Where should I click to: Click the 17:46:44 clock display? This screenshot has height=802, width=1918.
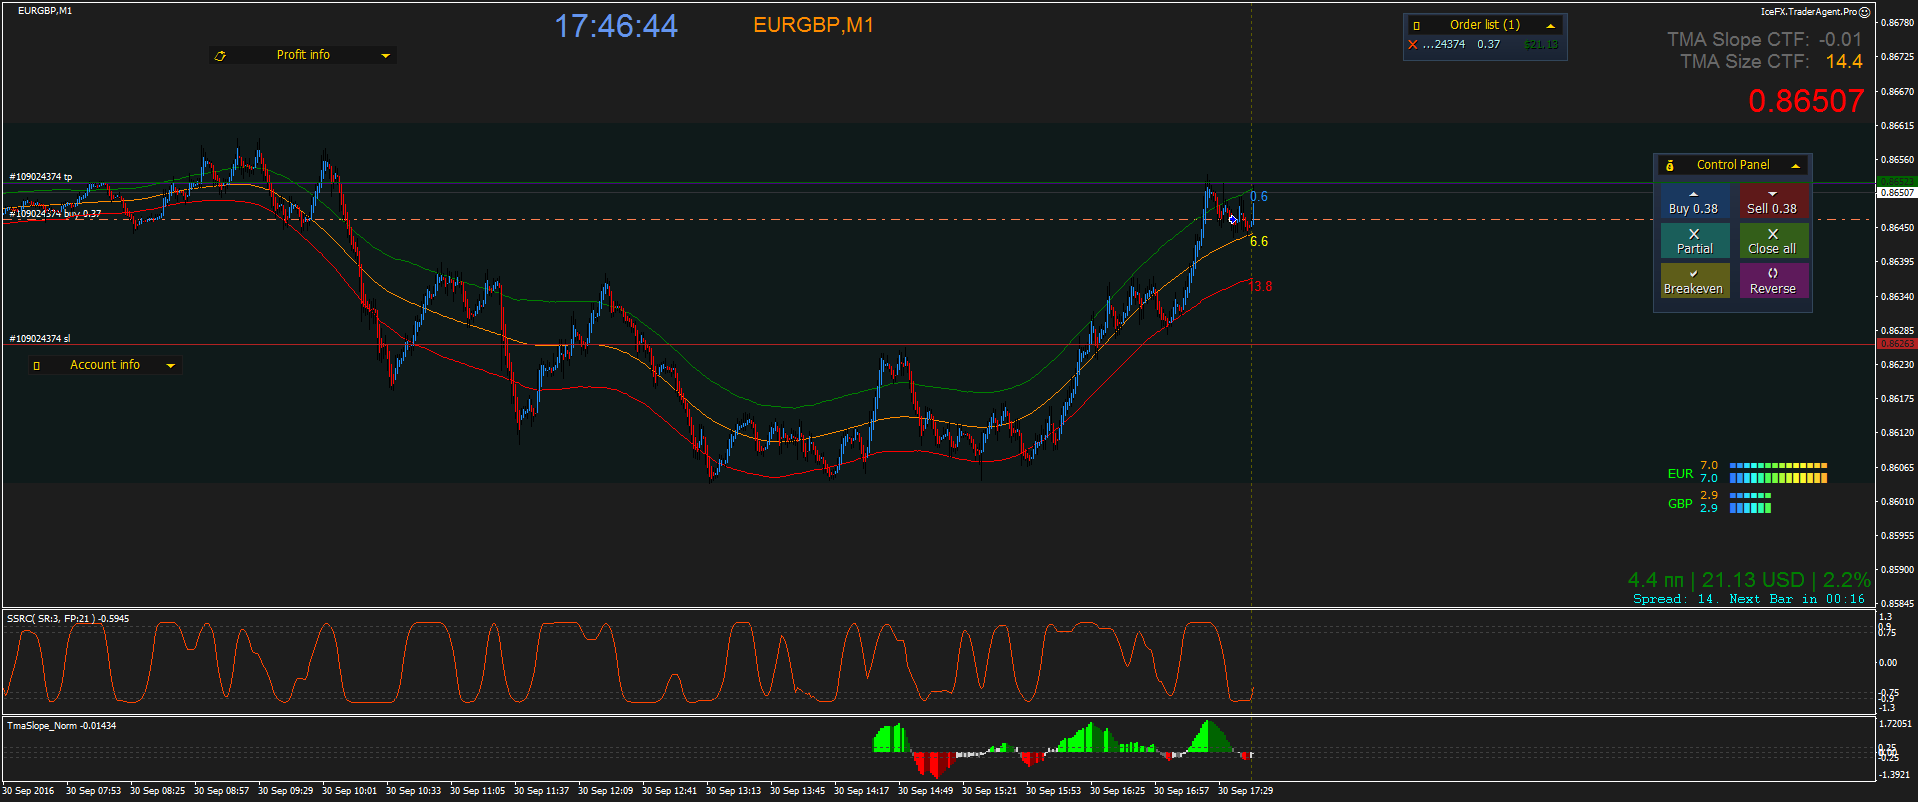(616, 26)
